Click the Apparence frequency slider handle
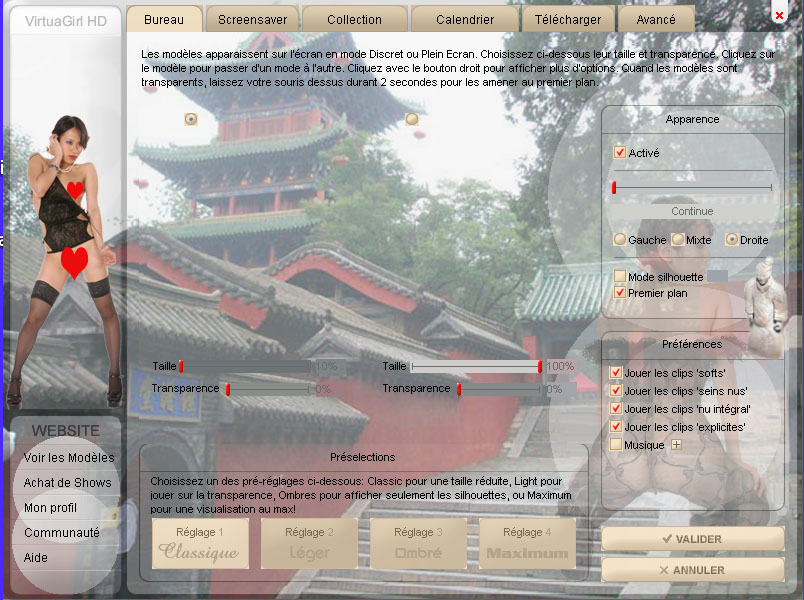This screenshot has height=600, width=804. (614, 188)
